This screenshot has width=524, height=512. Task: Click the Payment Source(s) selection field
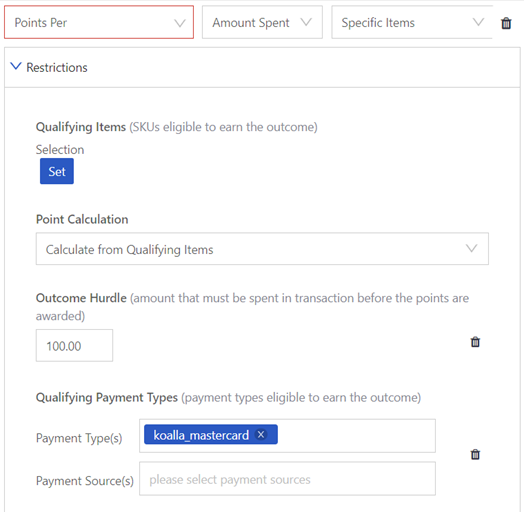pyautogui.click(x=287, y=479)
